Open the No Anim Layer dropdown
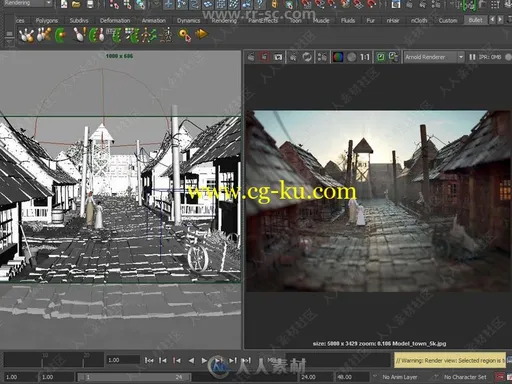Viewport: 512px width, 384px height. pyautogui.click(x=400, y=377)
